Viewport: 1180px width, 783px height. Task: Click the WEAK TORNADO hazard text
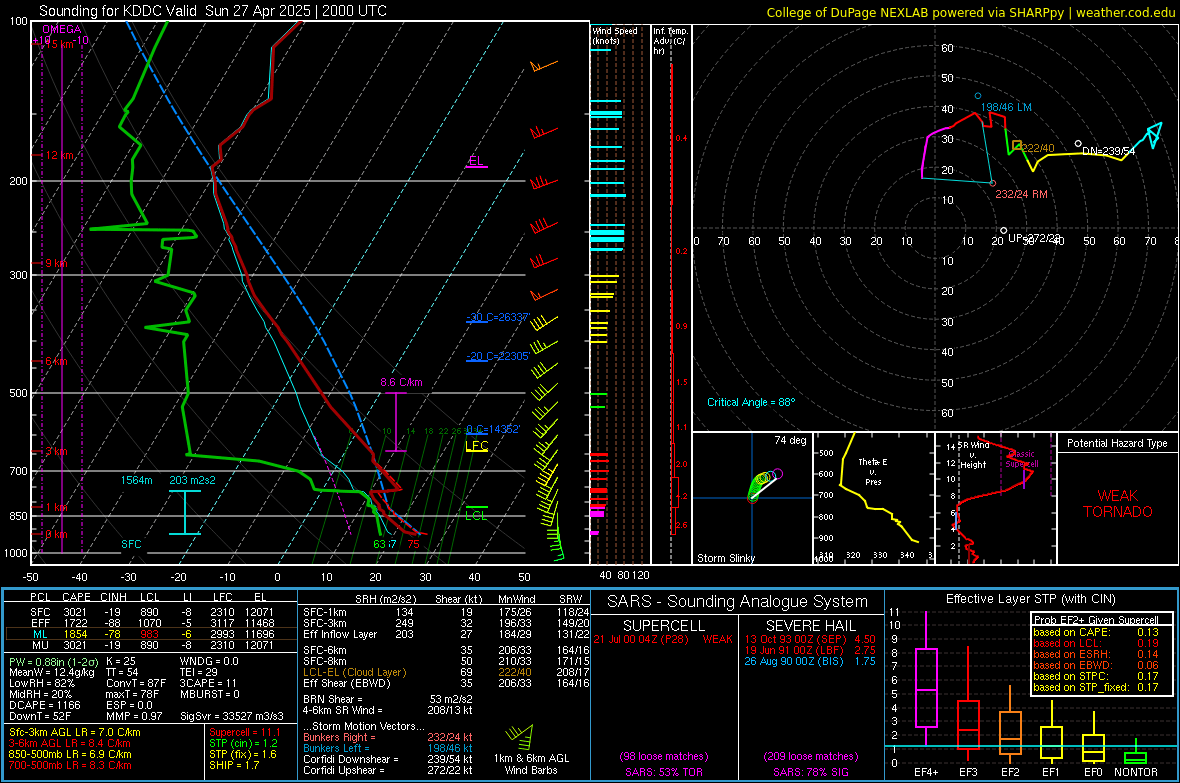click(1118, 504)
